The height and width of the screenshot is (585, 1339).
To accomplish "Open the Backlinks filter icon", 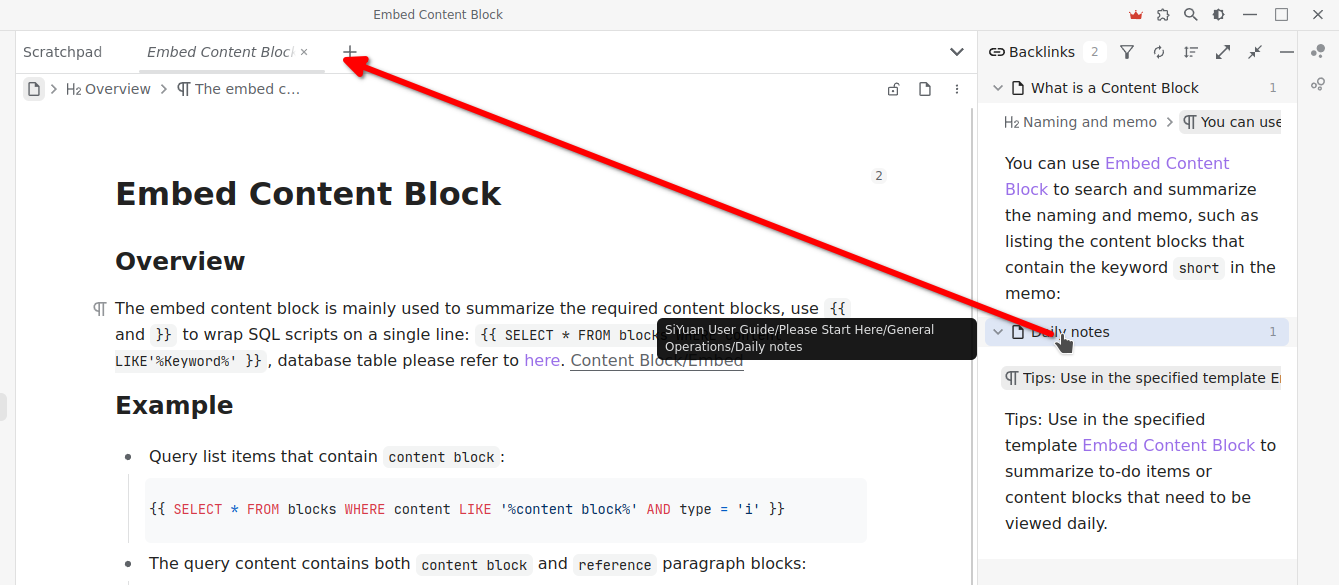I will tap(1127, 51).
